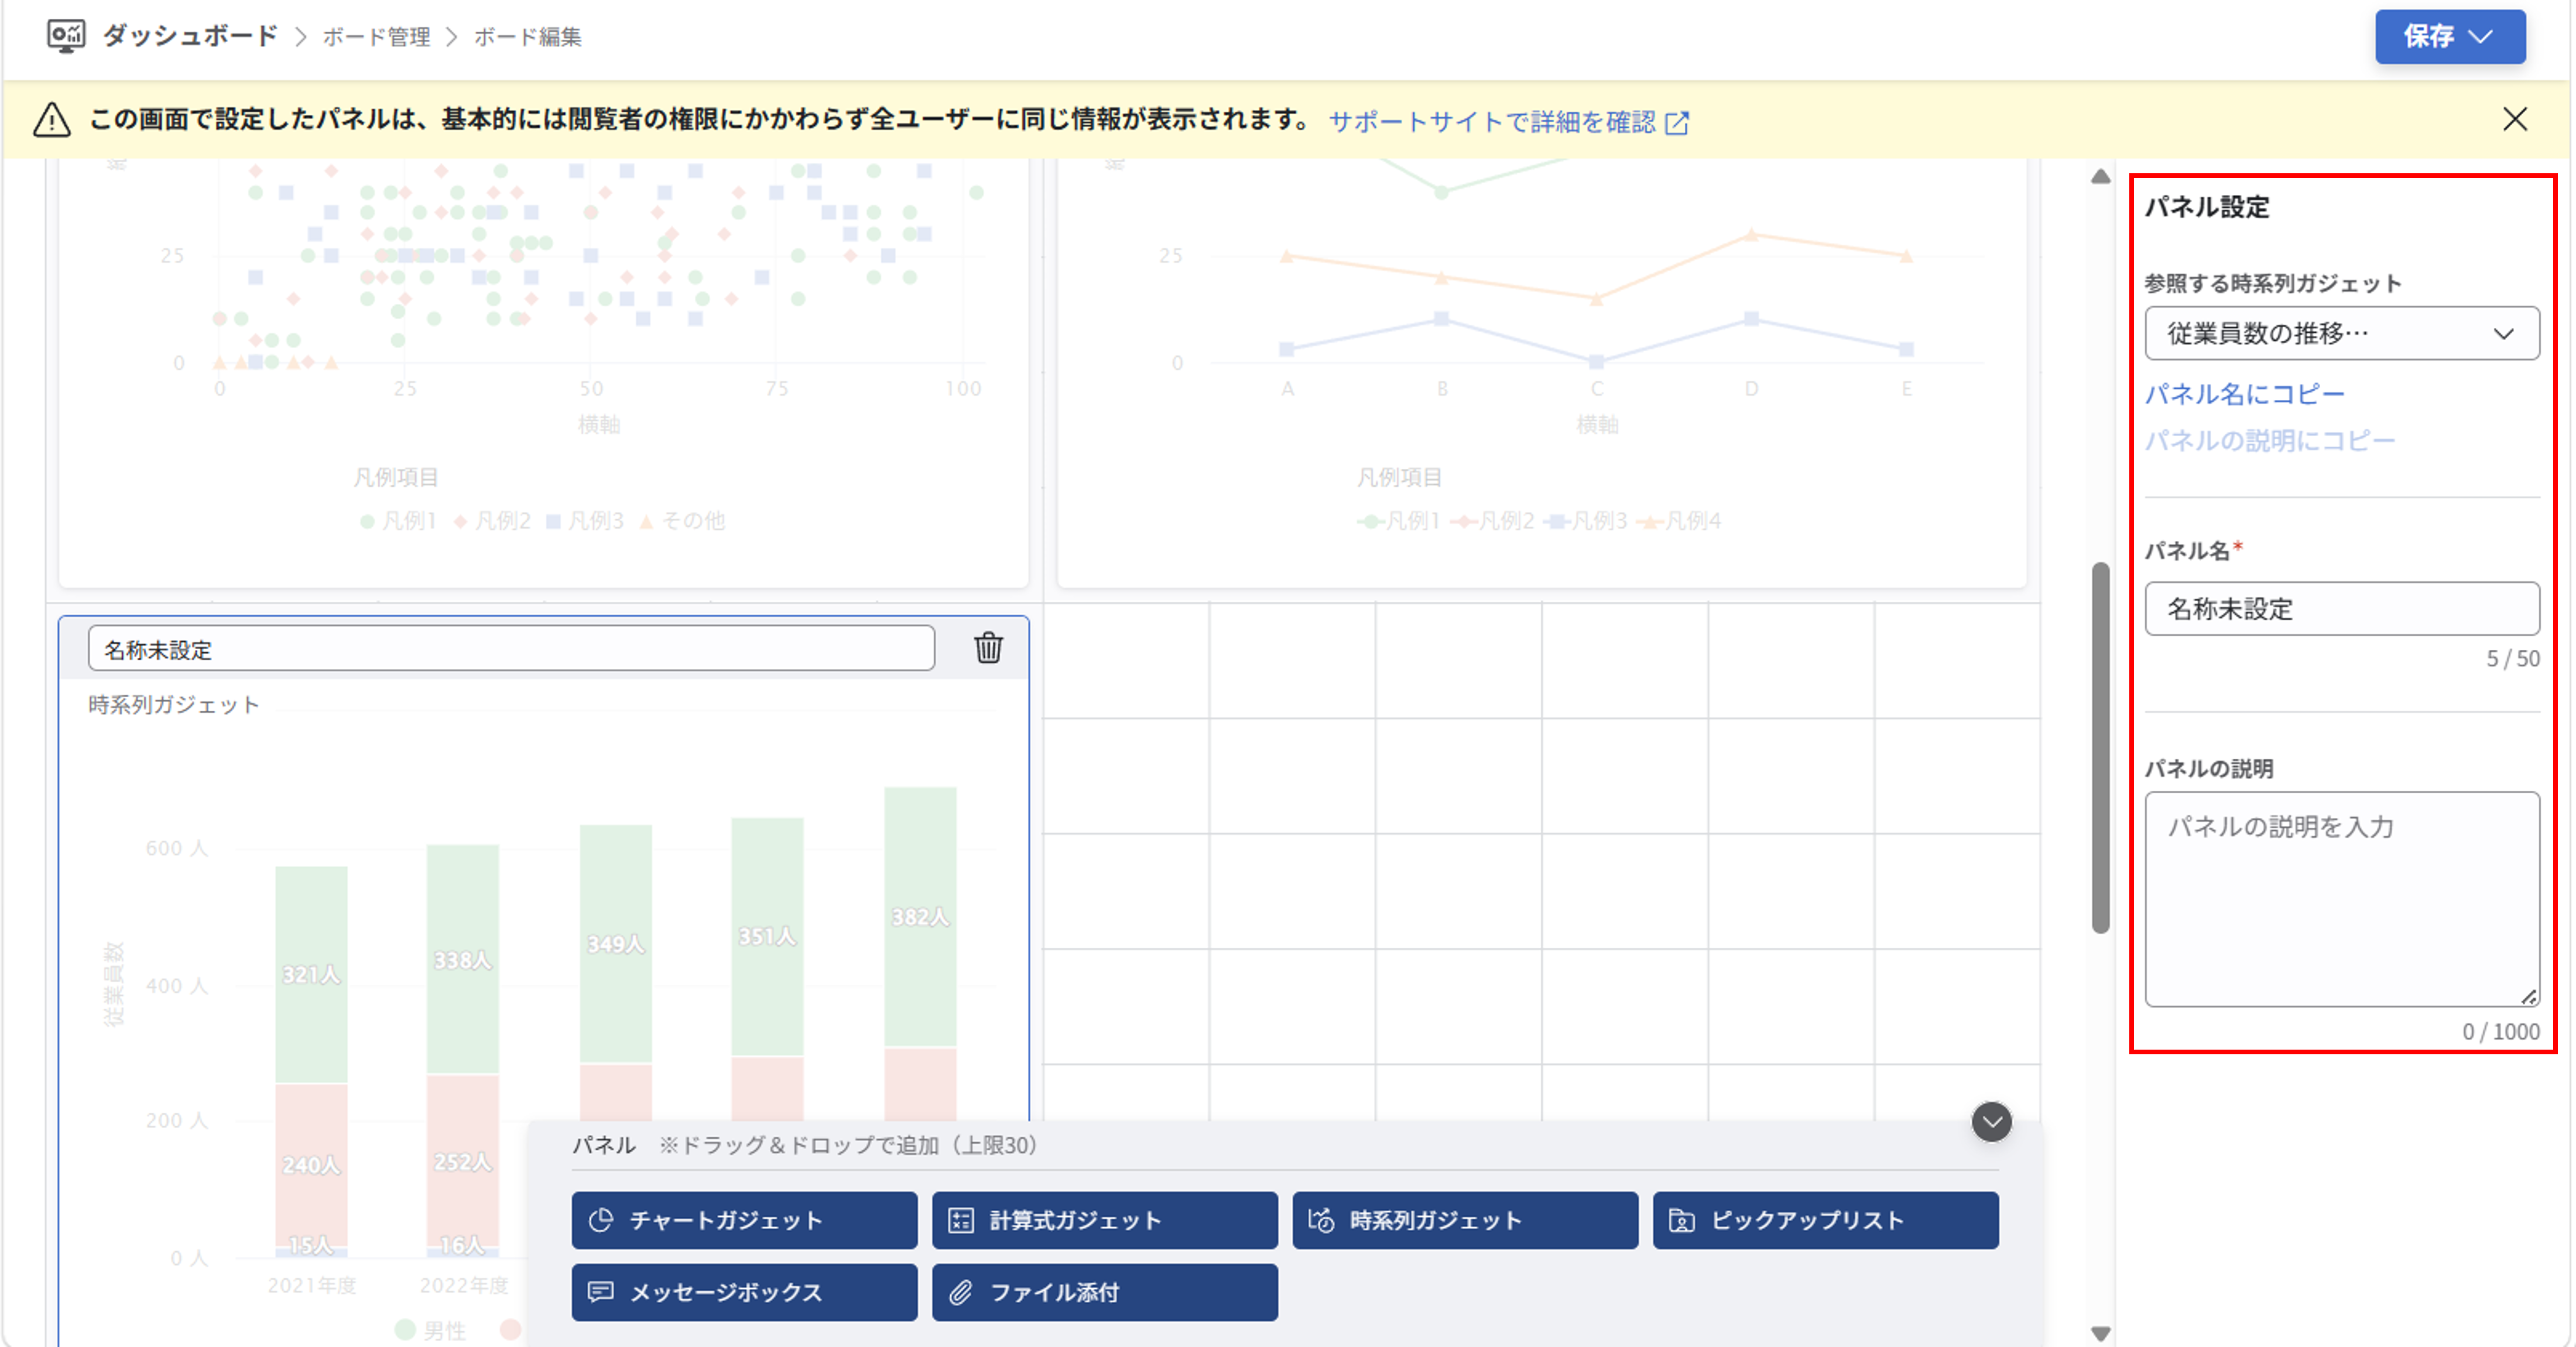This screenshot has height=1347, width=2576.
Task: Click the 2021年度 axis label
Action: (x=311, y=1285)
